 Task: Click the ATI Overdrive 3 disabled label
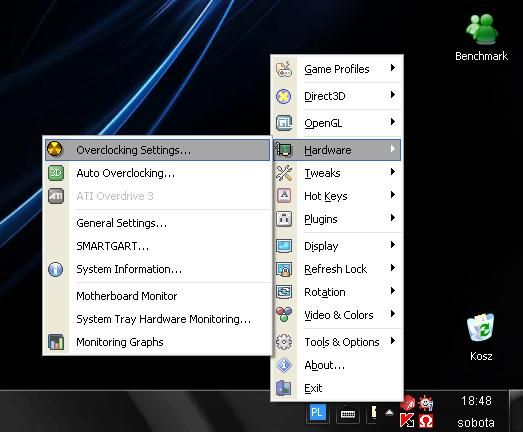click(x=115, y=196)
